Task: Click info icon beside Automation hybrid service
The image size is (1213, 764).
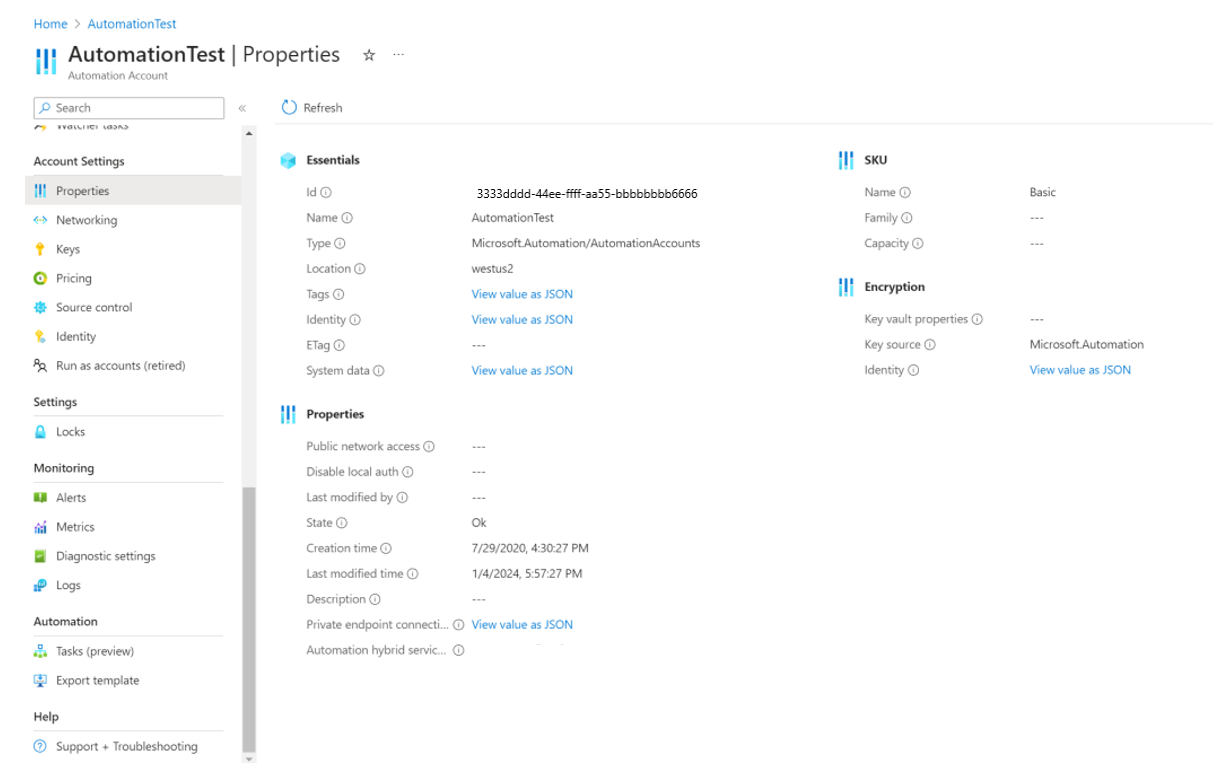Action: (458, 650)
